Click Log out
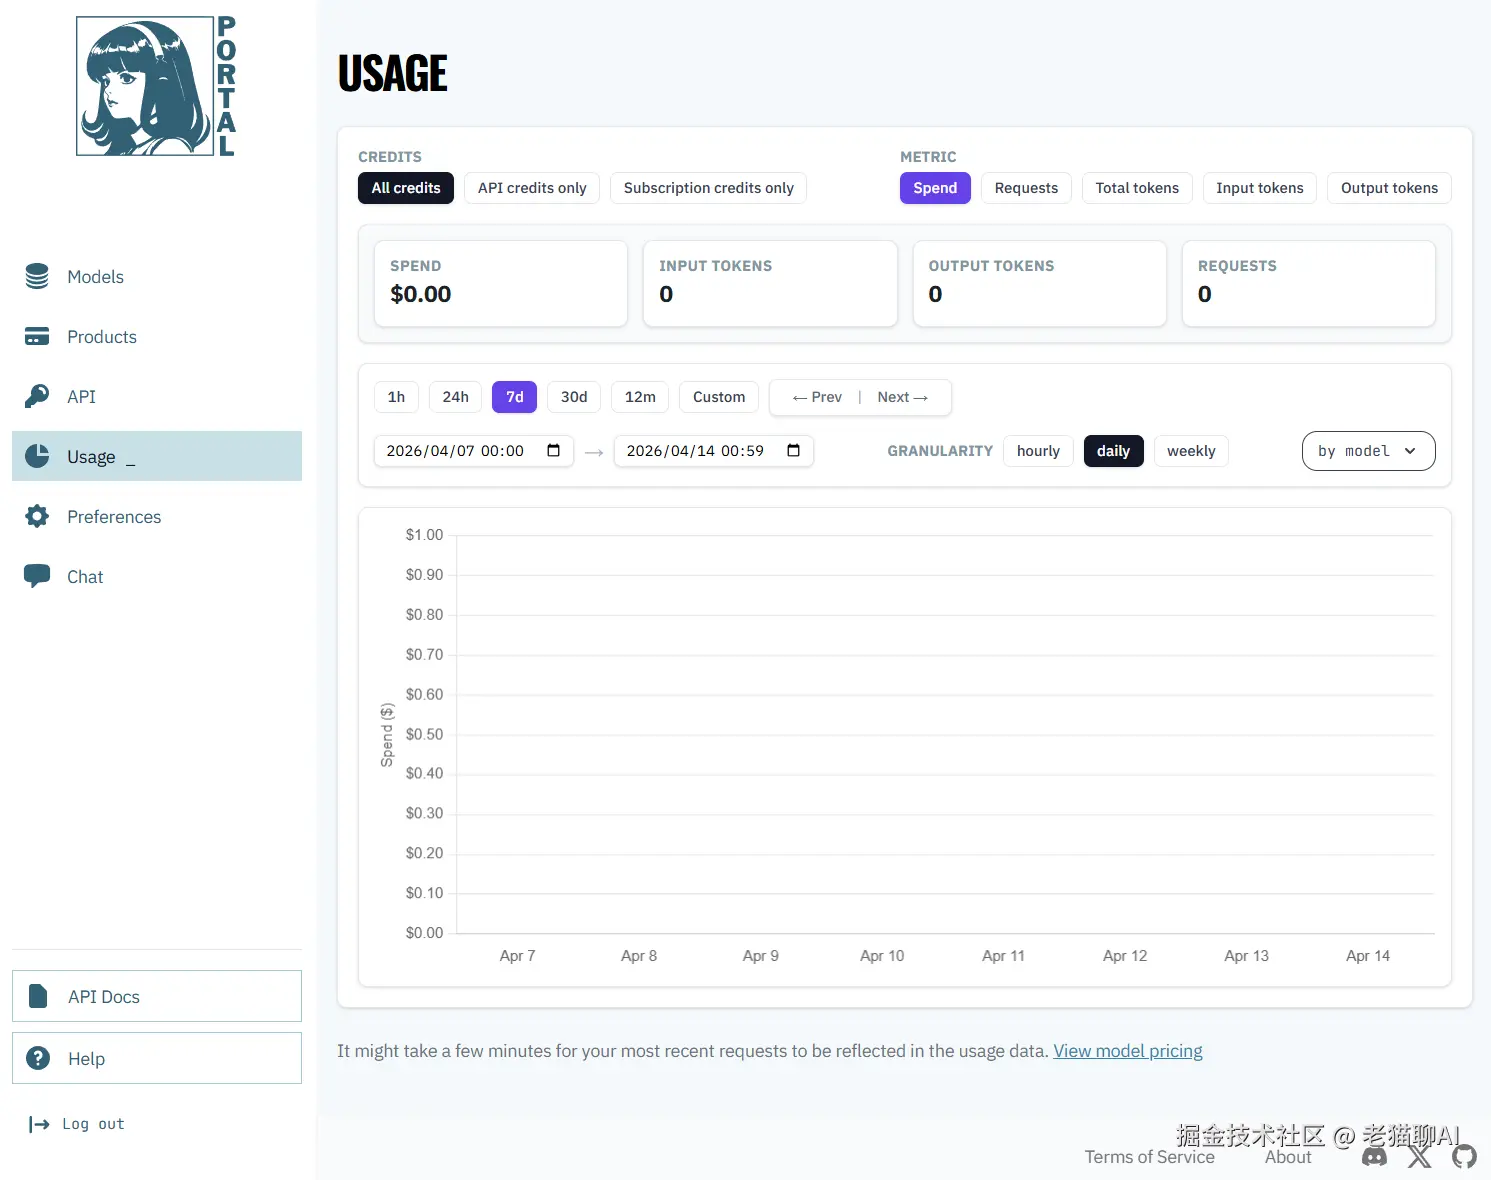 coord(78,1124)
